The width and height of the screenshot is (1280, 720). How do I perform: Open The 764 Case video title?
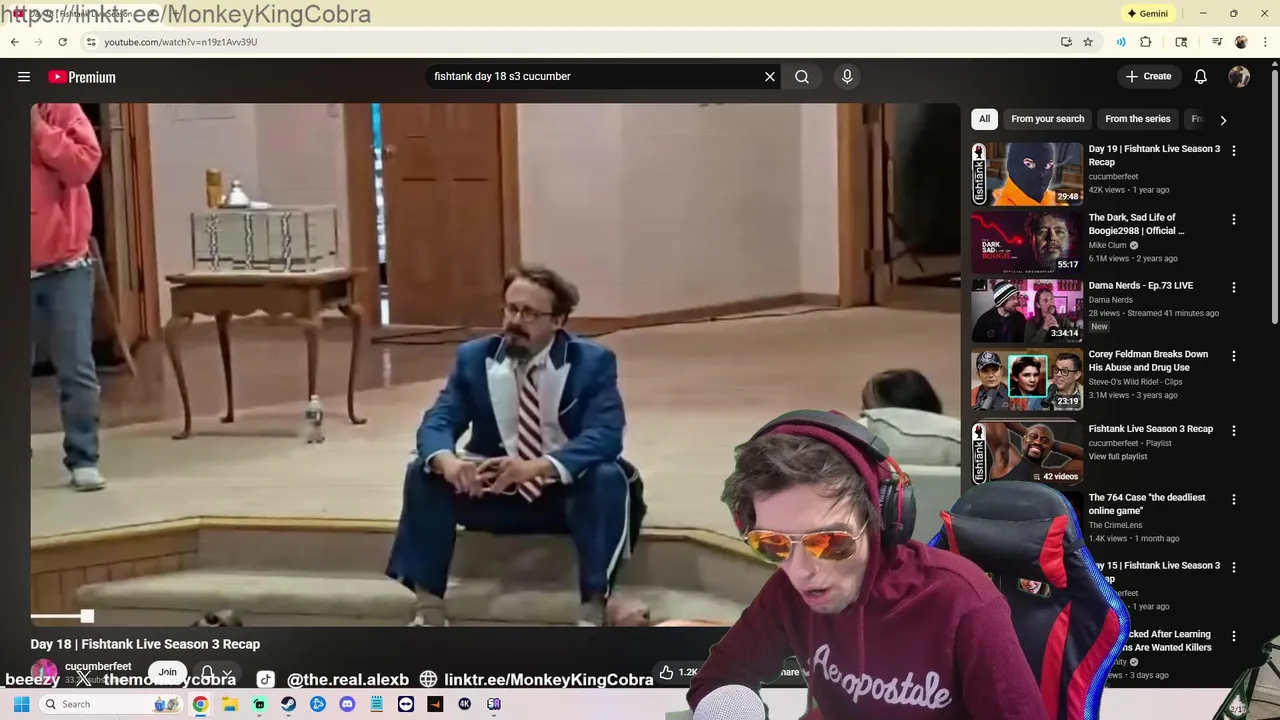point(1147,504)
